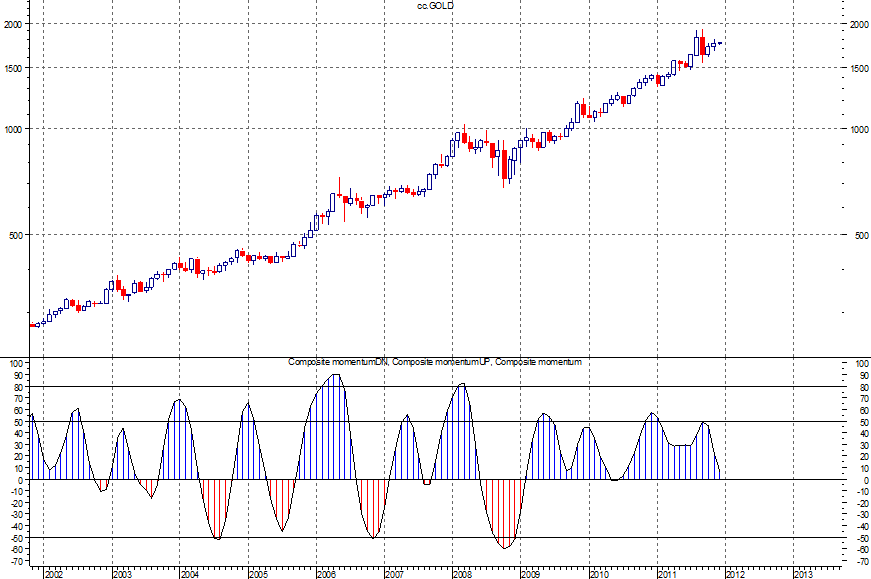The height and width of the screenshot is (579, 871).
Task: Click the 1000 price label on left axis
Action: click(x=13, y=129)
